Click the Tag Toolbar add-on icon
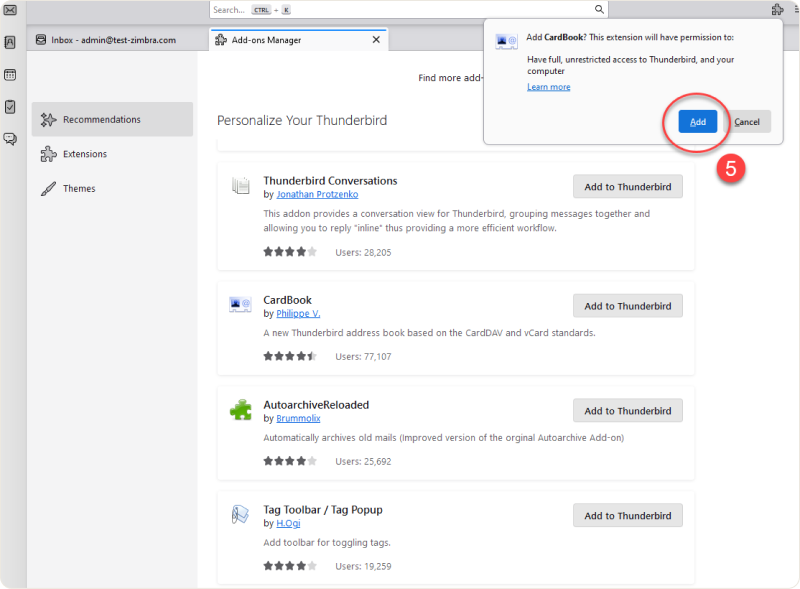Image resolution: width=800 pixels, height=589 pixels. click(240, 514)
